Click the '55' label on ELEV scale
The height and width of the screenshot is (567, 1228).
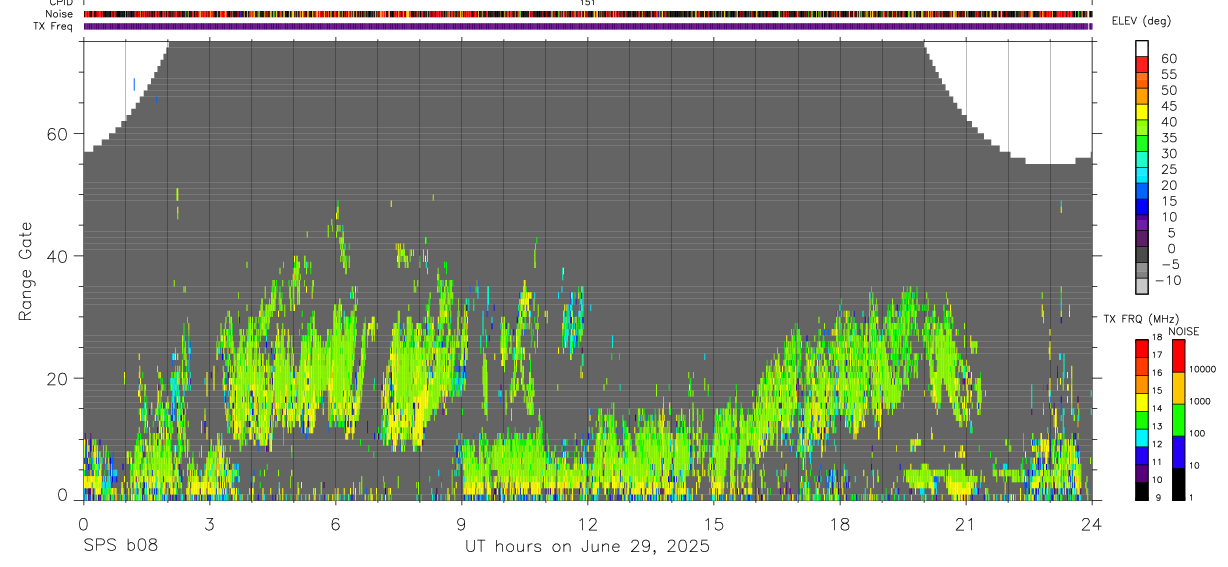[x=1168, y=75]
